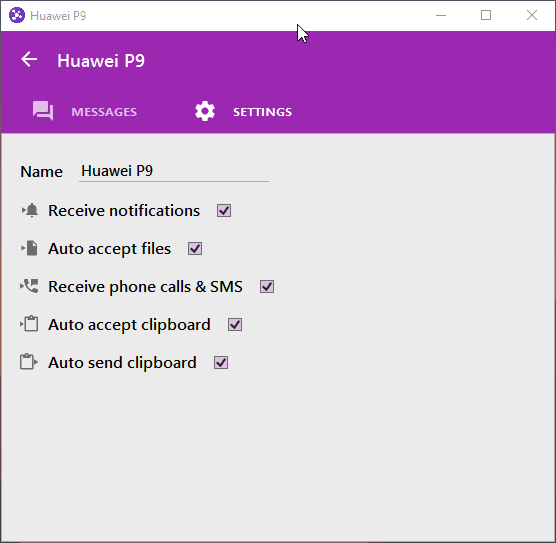Click the clipboard icon beside Auto send clipboard
The height and width of the screenshot is (543, 556).
coord(29,362)
